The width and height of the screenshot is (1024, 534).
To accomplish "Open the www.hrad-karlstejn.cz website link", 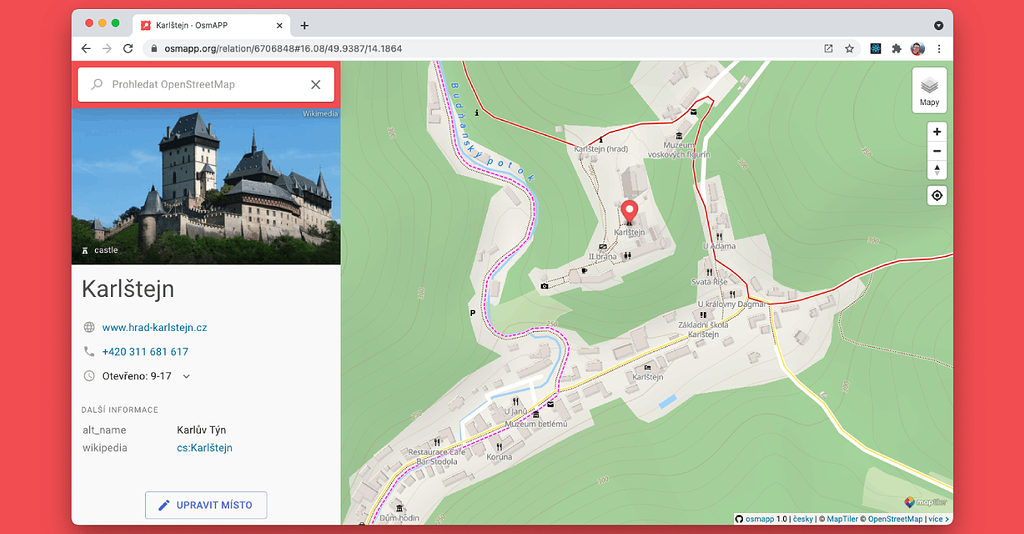I will click(x=154, y=327).
